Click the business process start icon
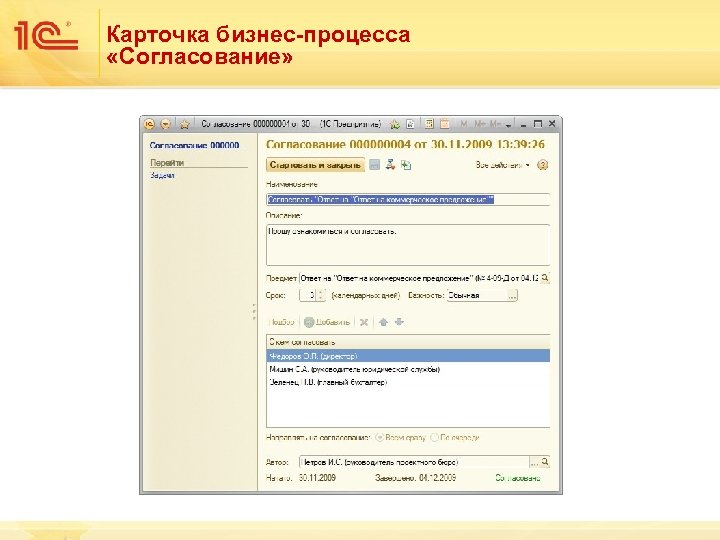The height and width of the screenshot is (540, 720). click(390, 164)
